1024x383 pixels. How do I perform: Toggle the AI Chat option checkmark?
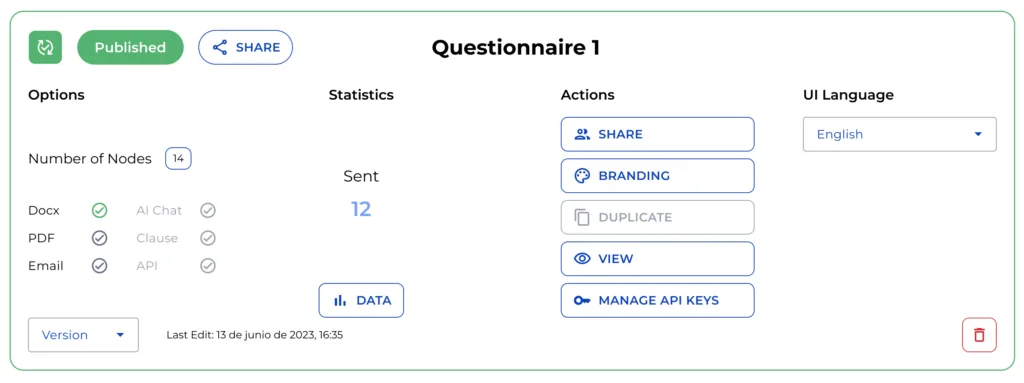tap(208, 210)
